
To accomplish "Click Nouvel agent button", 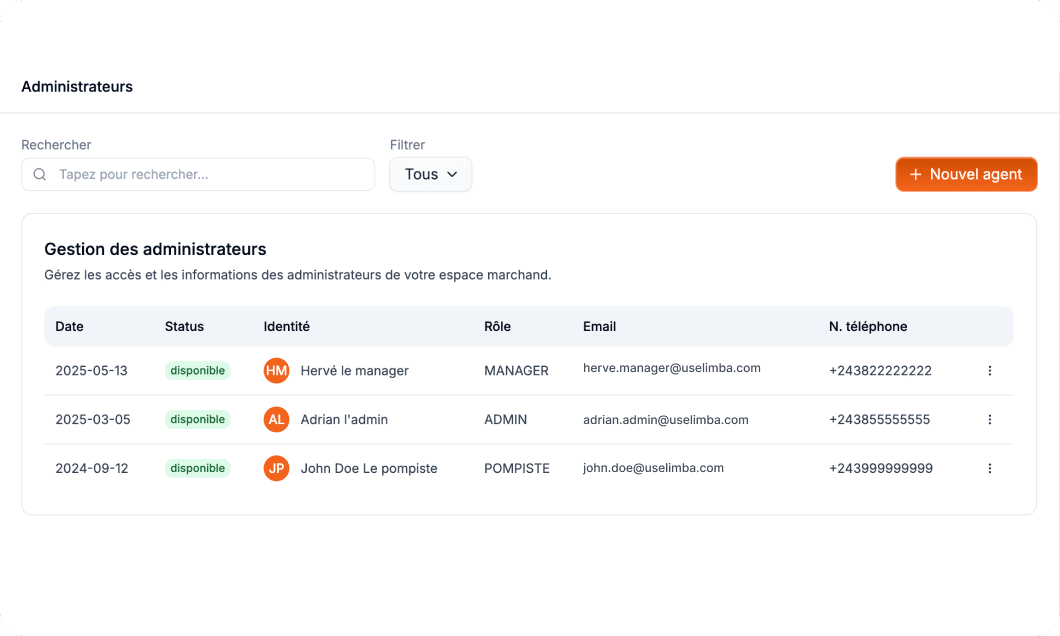I will (966, 174).
